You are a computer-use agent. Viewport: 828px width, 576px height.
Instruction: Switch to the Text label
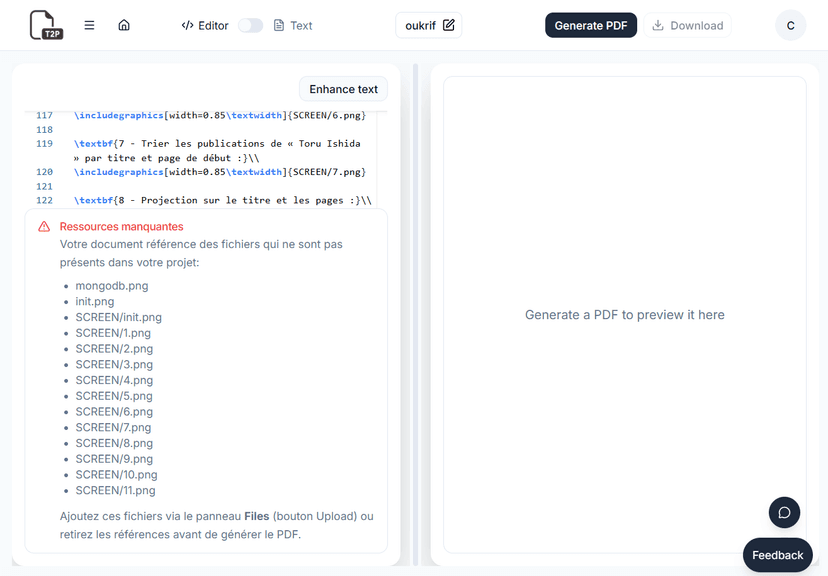[x=301, y=26]
